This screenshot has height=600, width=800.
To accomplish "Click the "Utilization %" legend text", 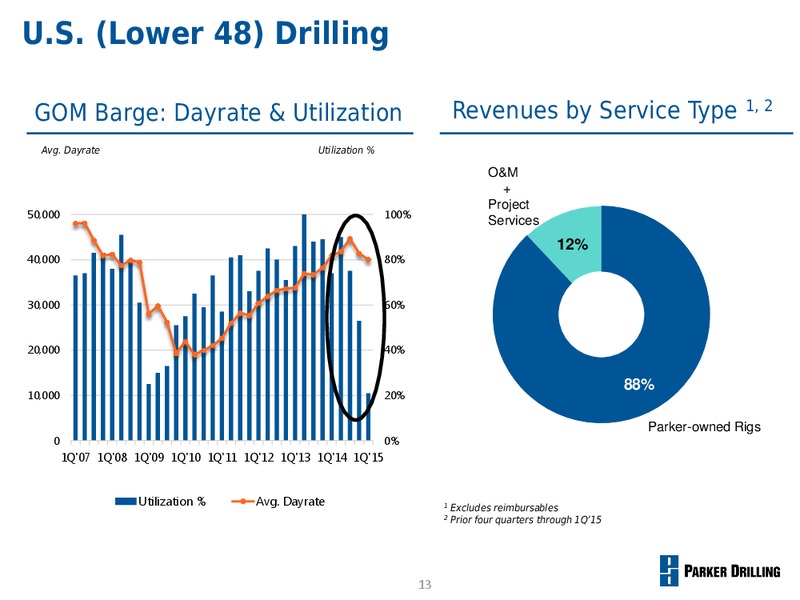I will [x=172, y=502].
